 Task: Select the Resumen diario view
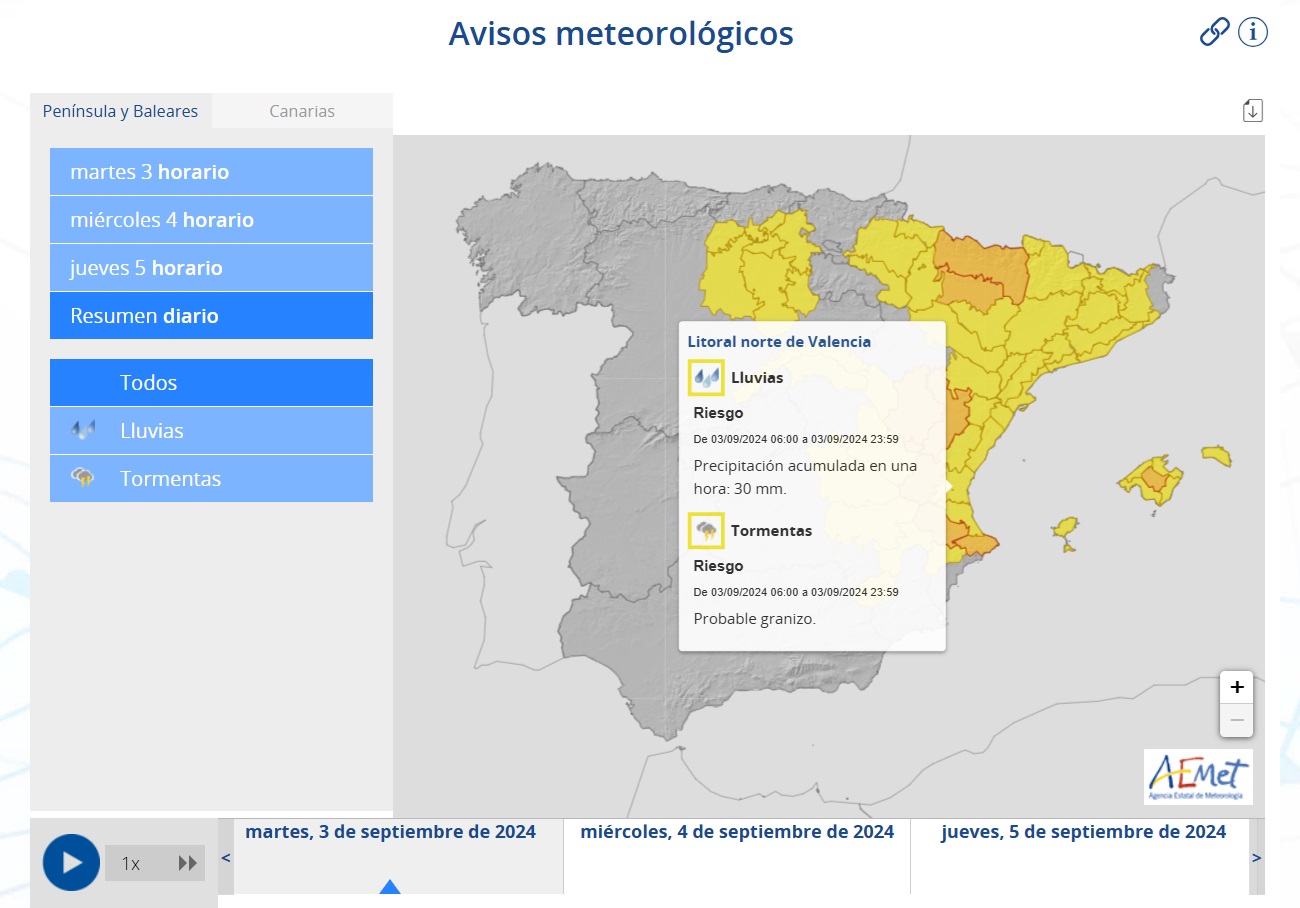[x=211, y=315]
